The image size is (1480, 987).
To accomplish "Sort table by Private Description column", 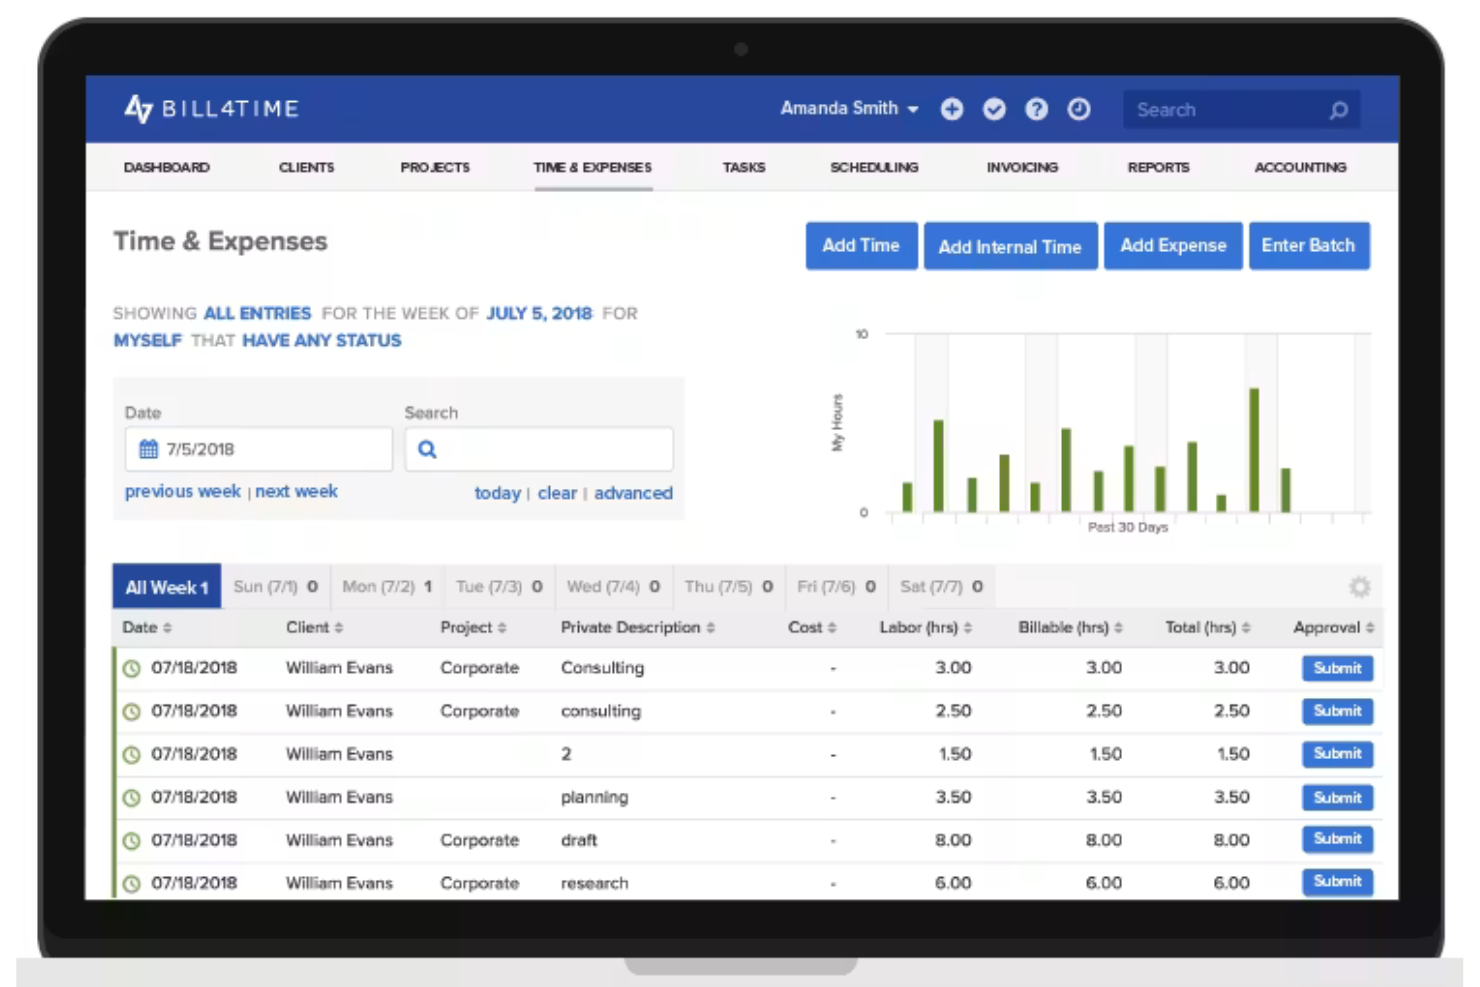I will (637, 627).
